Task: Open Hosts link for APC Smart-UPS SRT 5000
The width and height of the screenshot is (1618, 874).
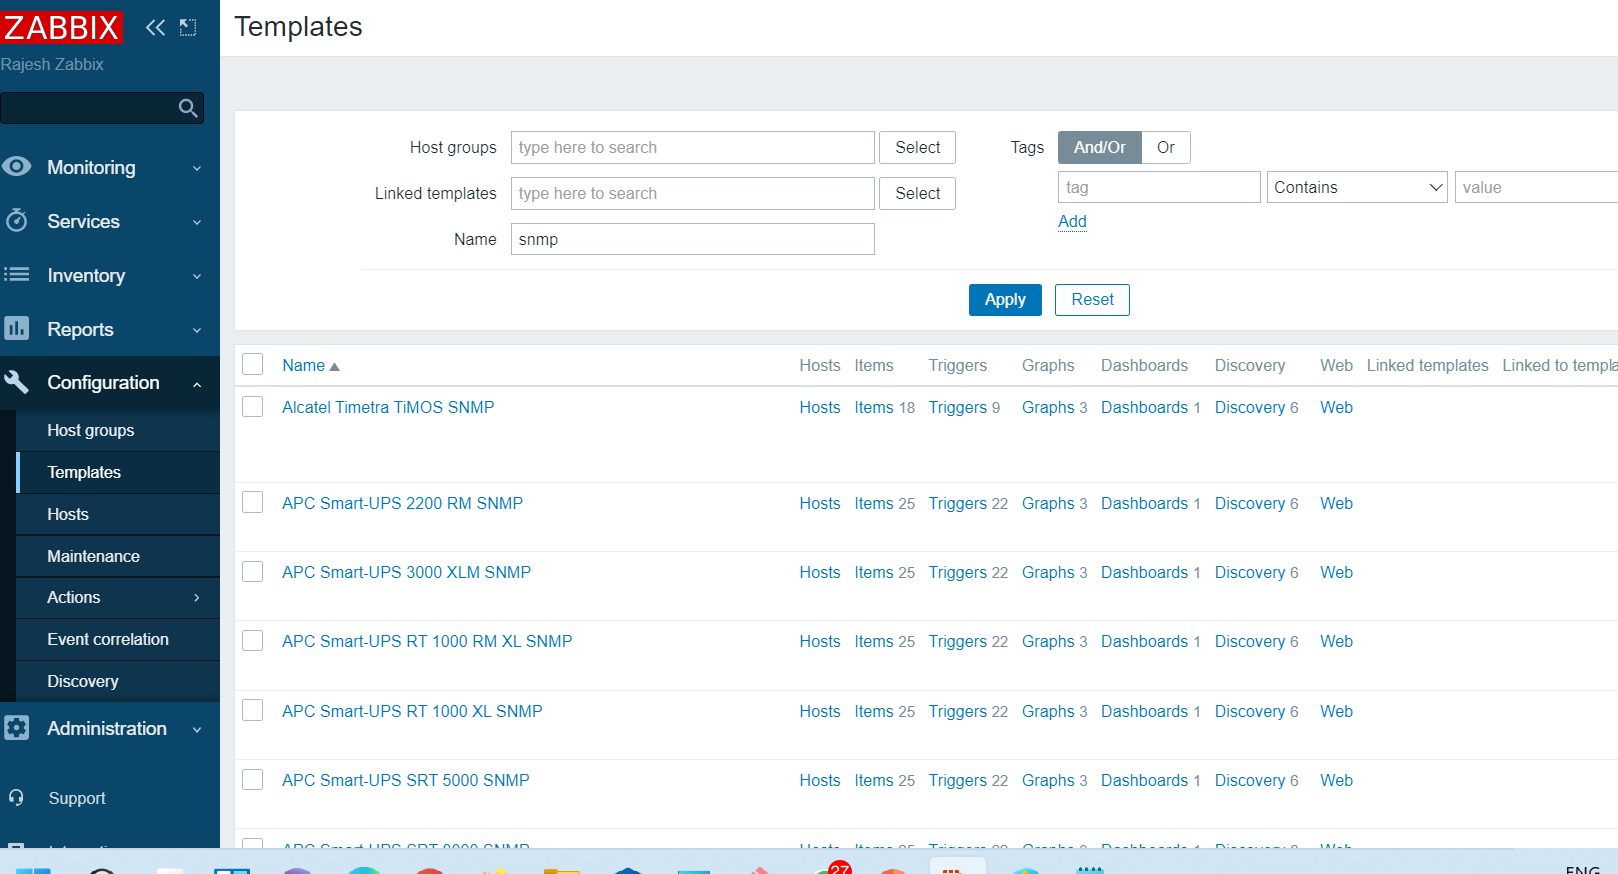Action: coord(819,780)
